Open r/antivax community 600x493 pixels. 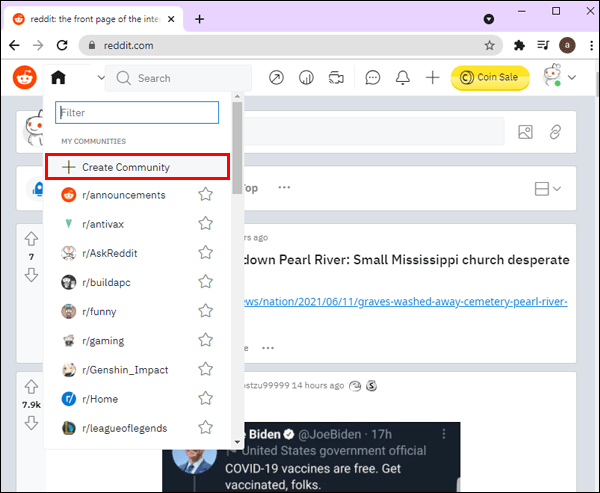tap(103, 224)
